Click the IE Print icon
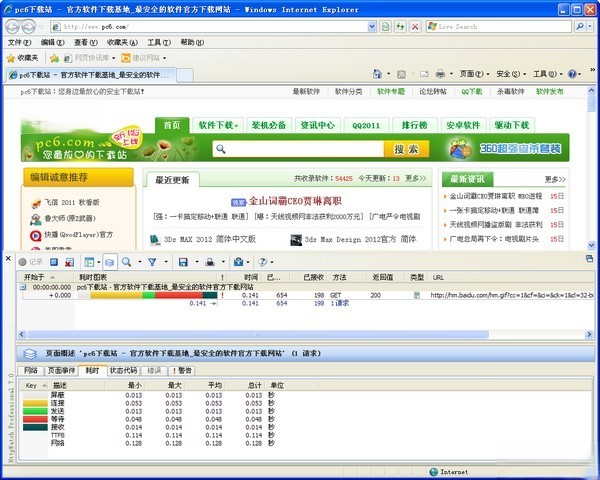Image resolution: width=600 pixels, height=480 pixels. [440, 74]
